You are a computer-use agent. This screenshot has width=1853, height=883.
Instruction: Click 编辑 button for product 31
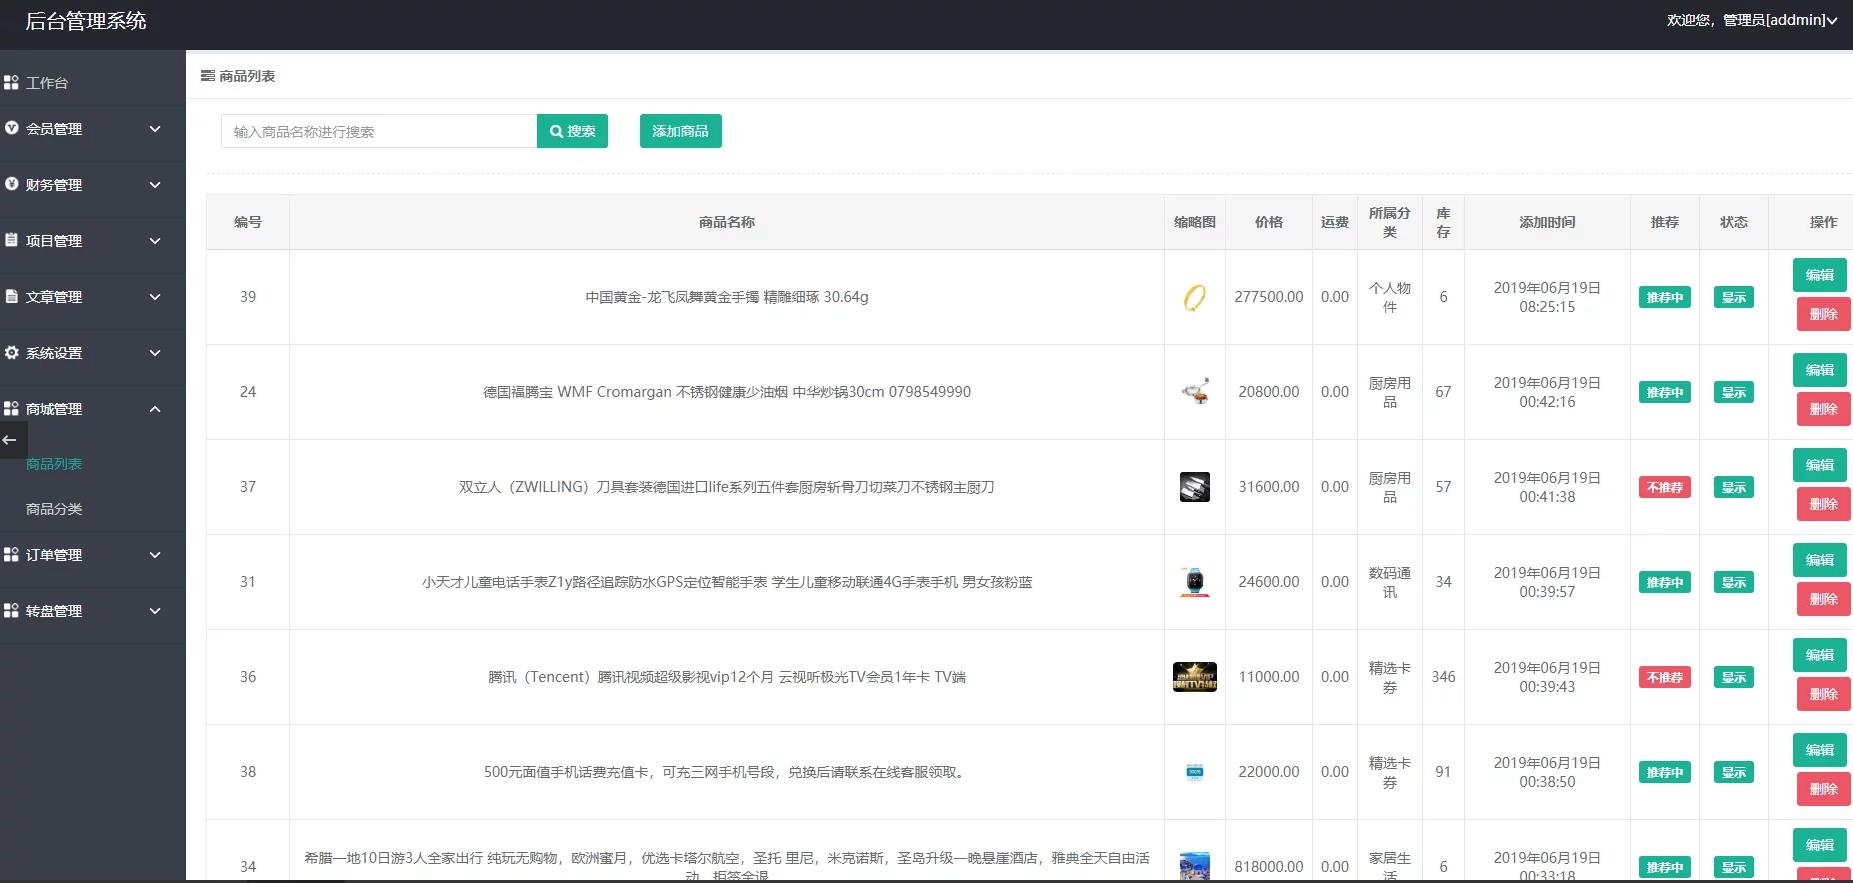click(x=1819, y=560)
